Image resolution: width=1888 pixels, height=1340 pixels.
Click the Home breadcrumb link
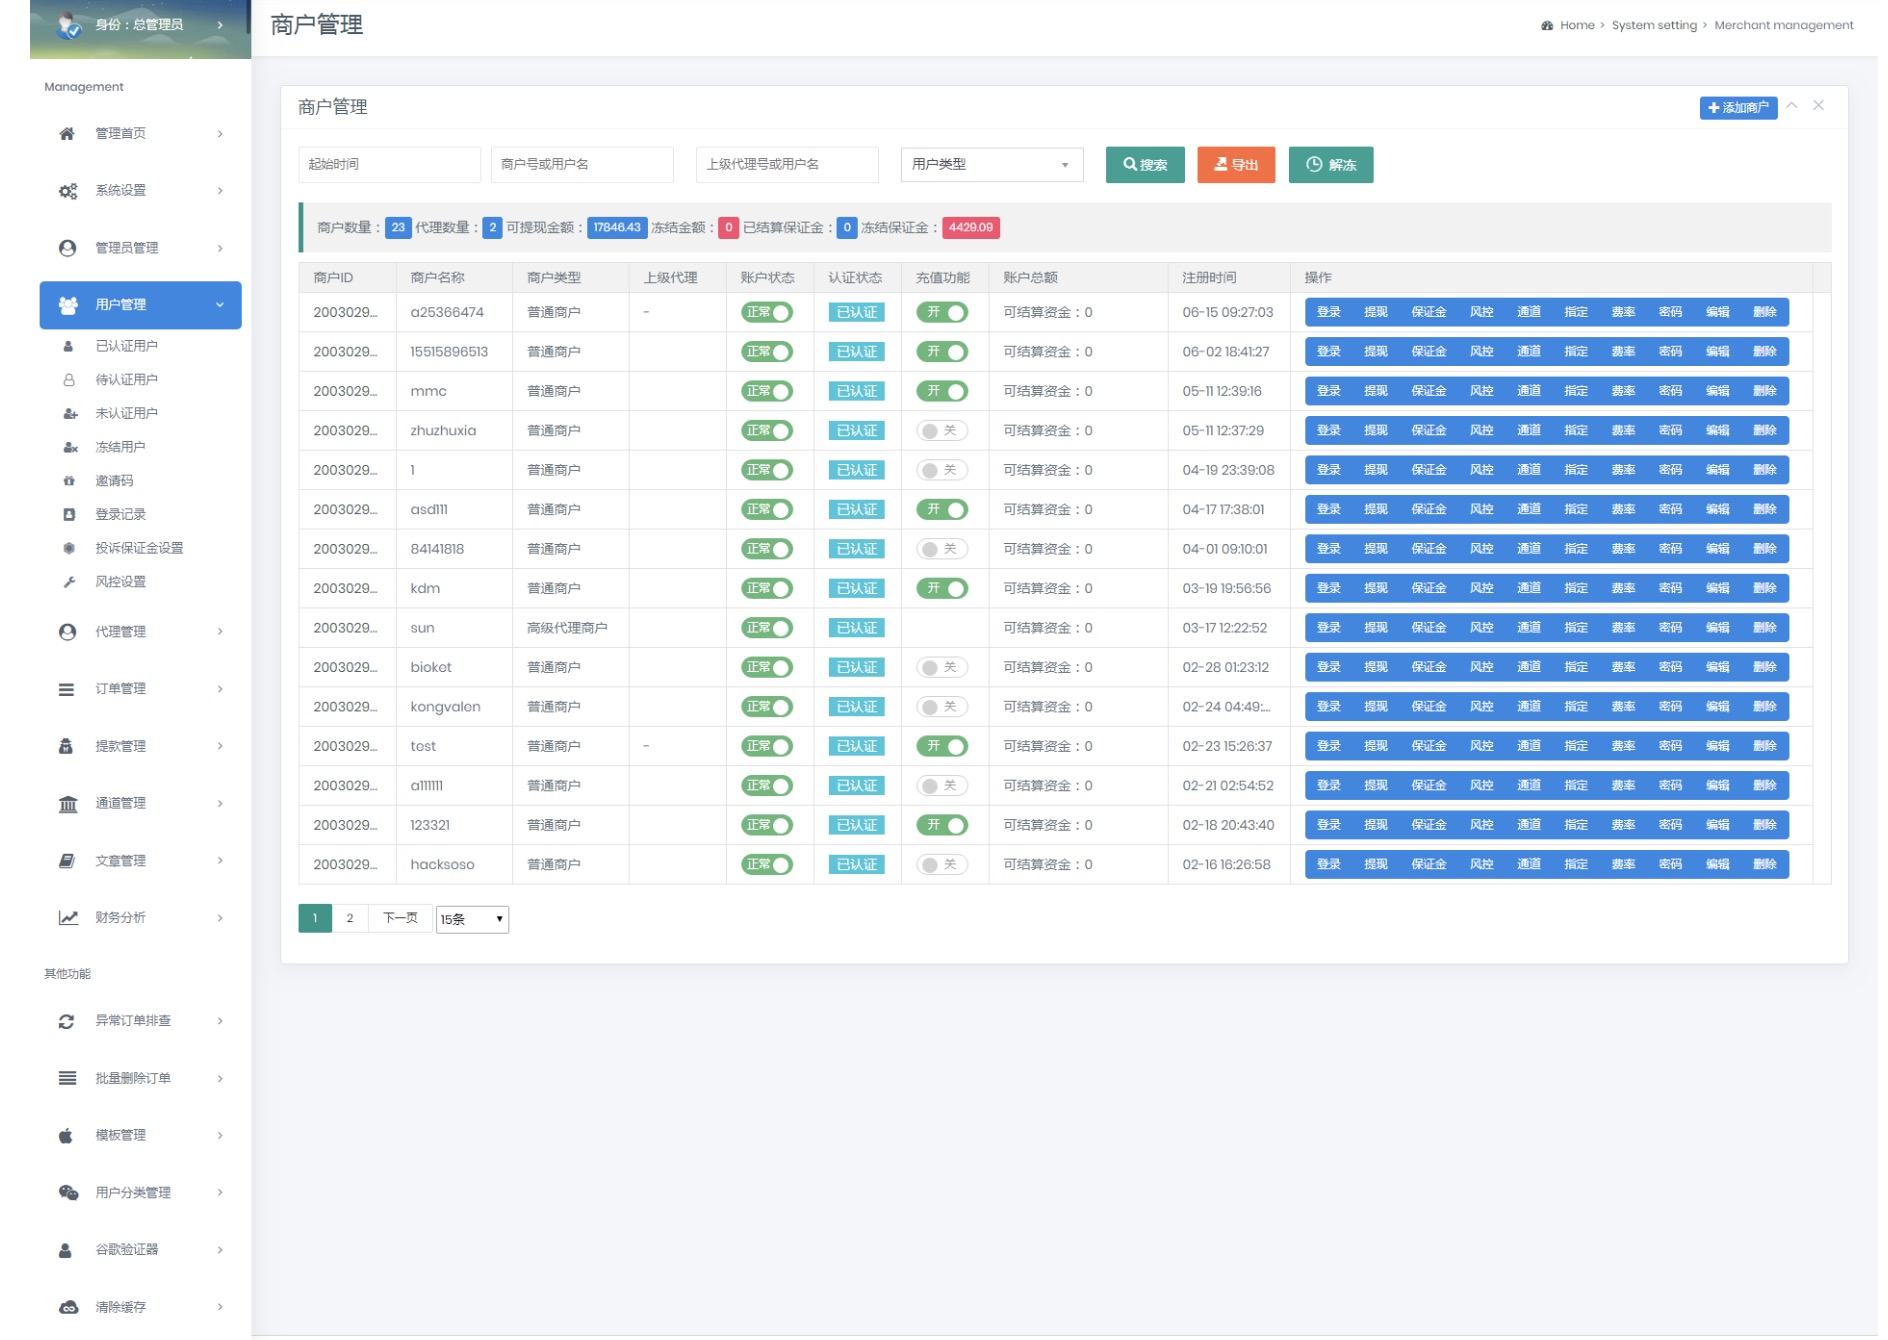click(1577, 25)
